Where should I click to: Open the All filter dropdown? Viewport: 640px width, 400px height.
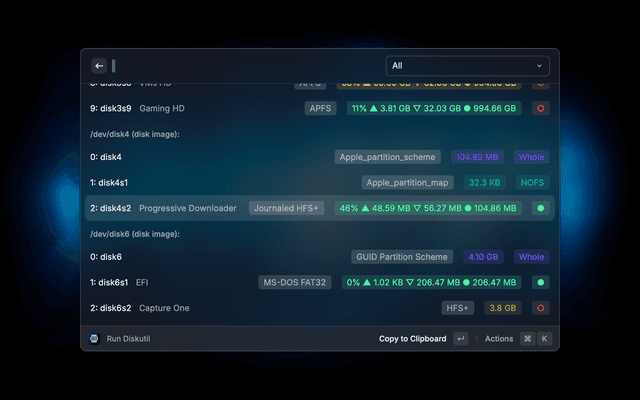point(467,66)
